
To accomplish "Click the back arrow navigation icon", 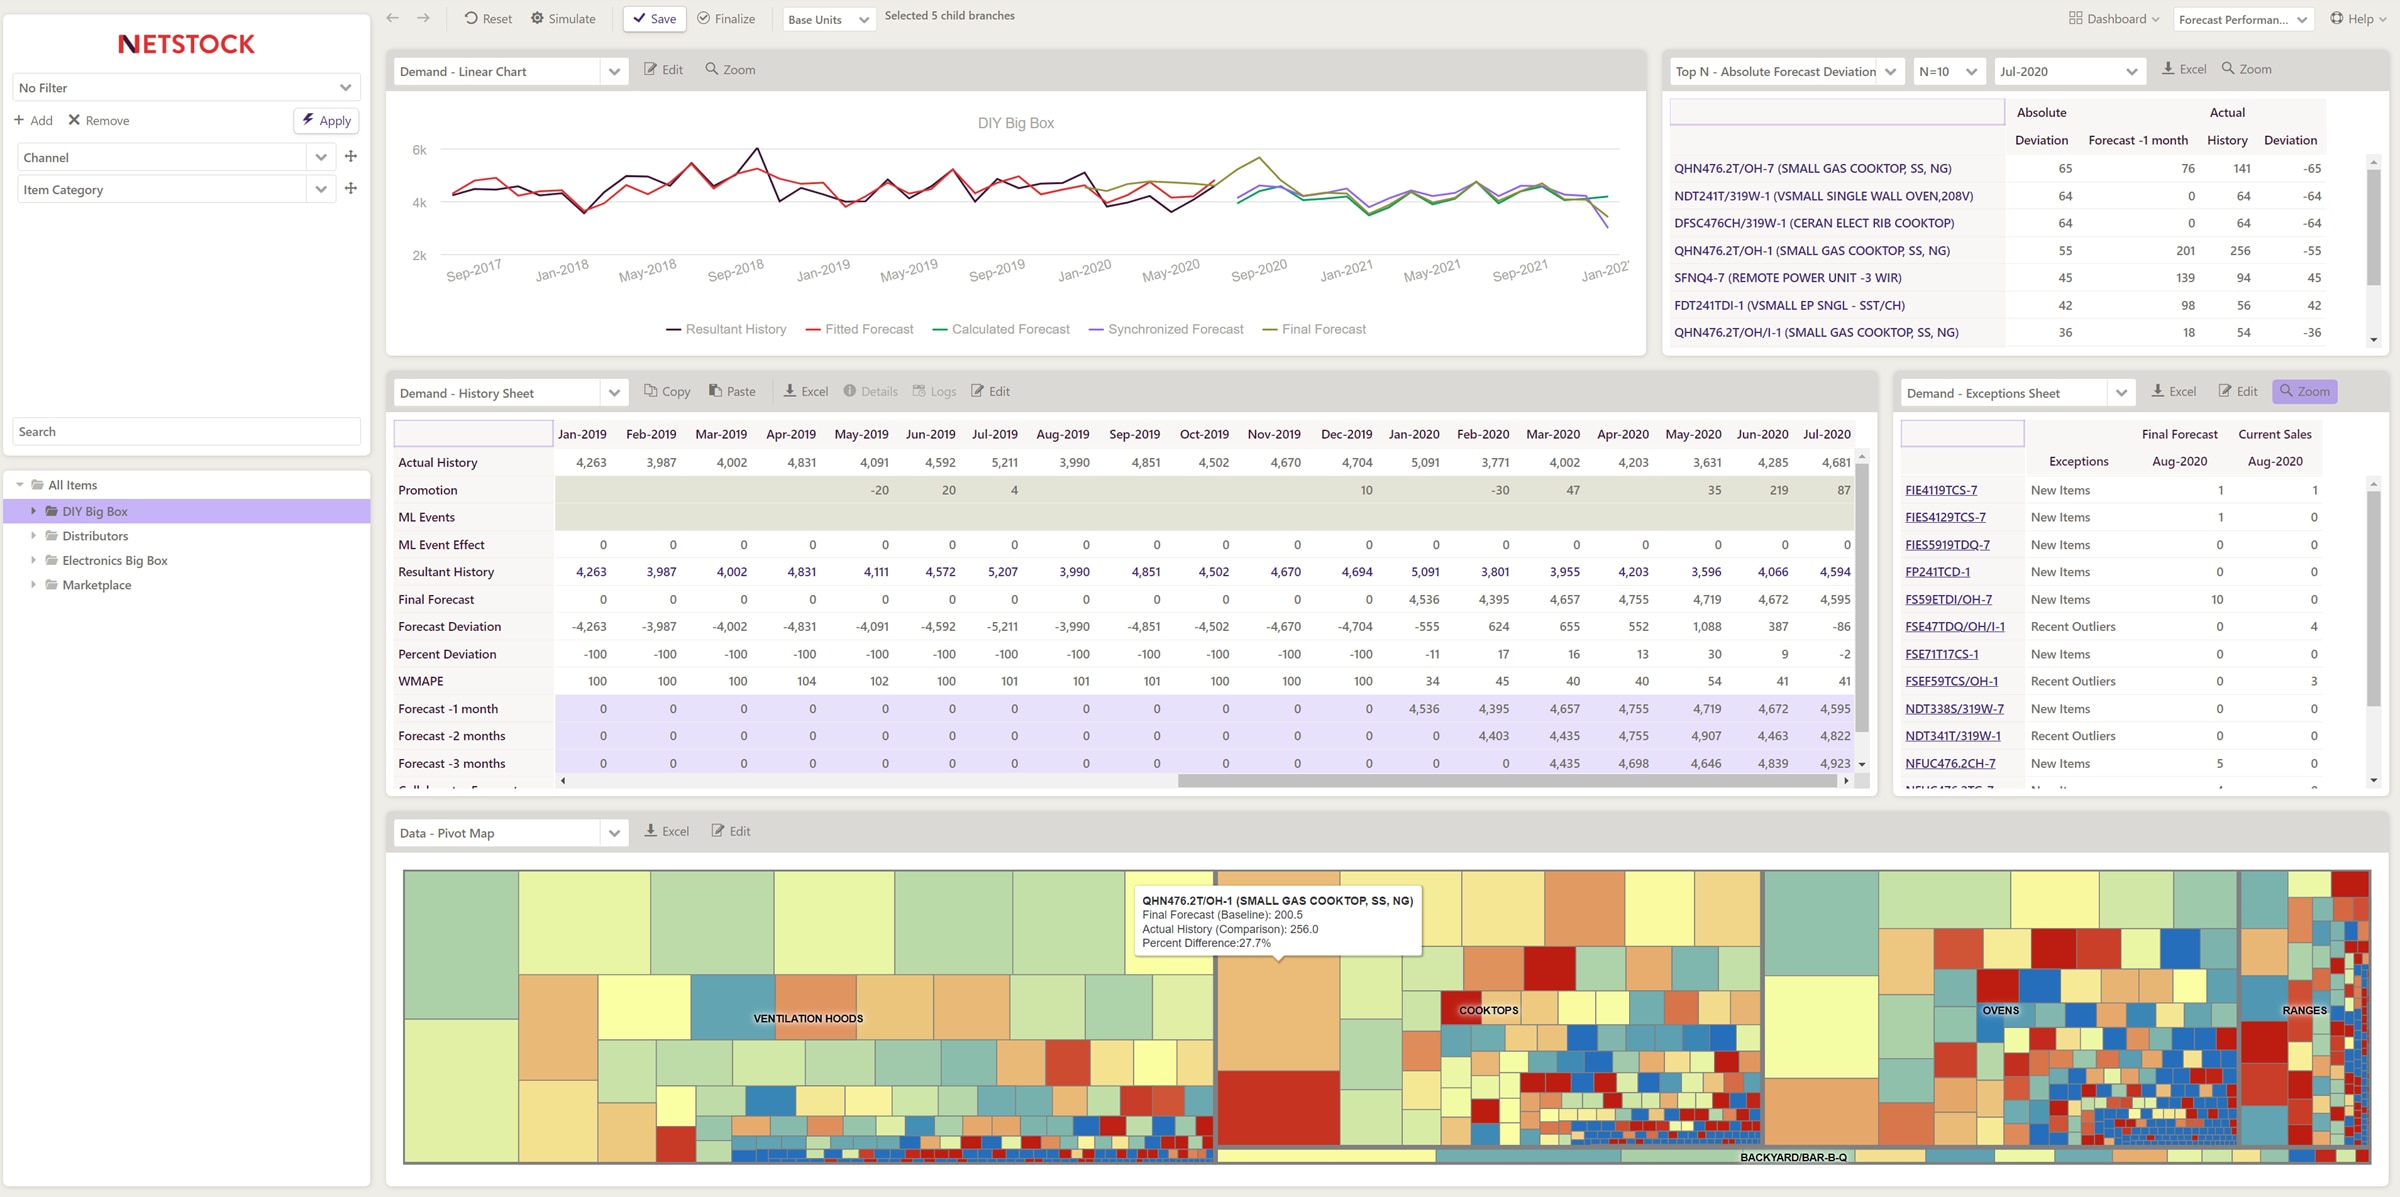I will [392, 18].
